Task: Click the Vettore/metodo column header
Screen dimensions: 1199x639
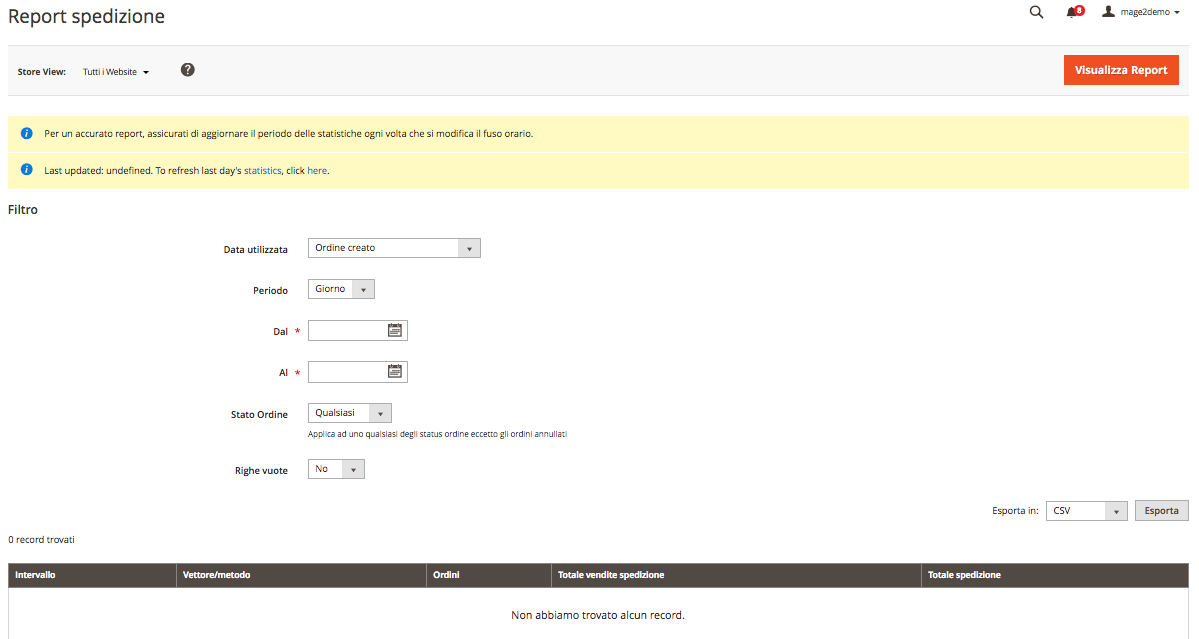Action: pos(301,575)
